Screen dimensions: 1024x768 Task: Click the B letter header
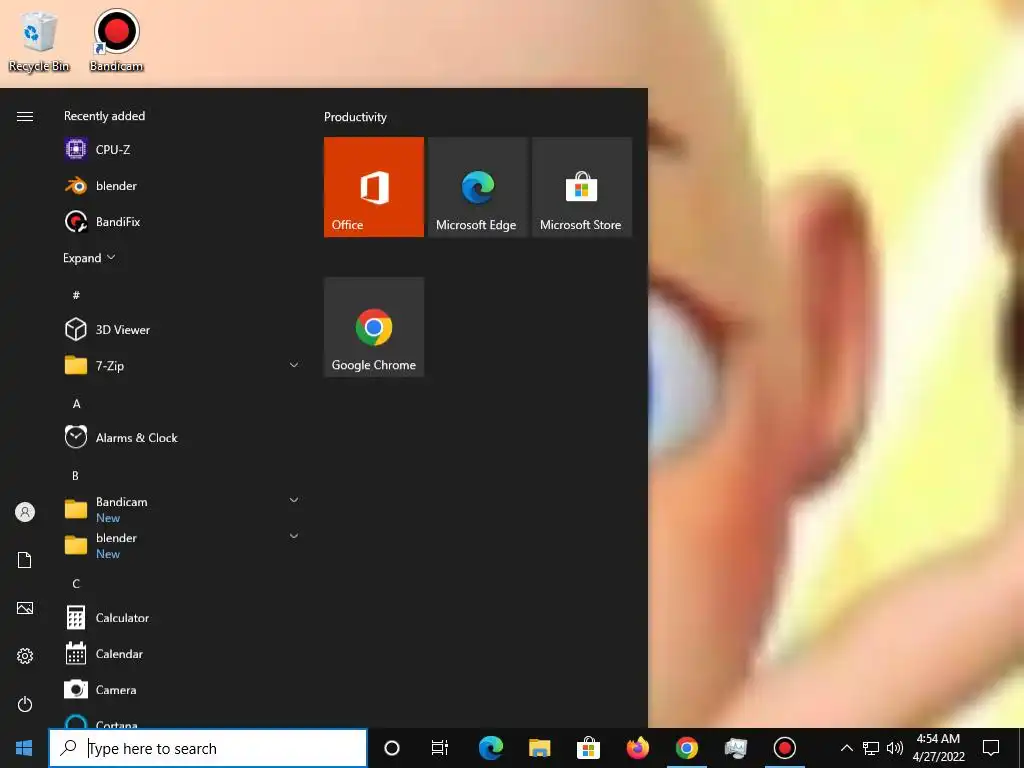pos(75,475)
